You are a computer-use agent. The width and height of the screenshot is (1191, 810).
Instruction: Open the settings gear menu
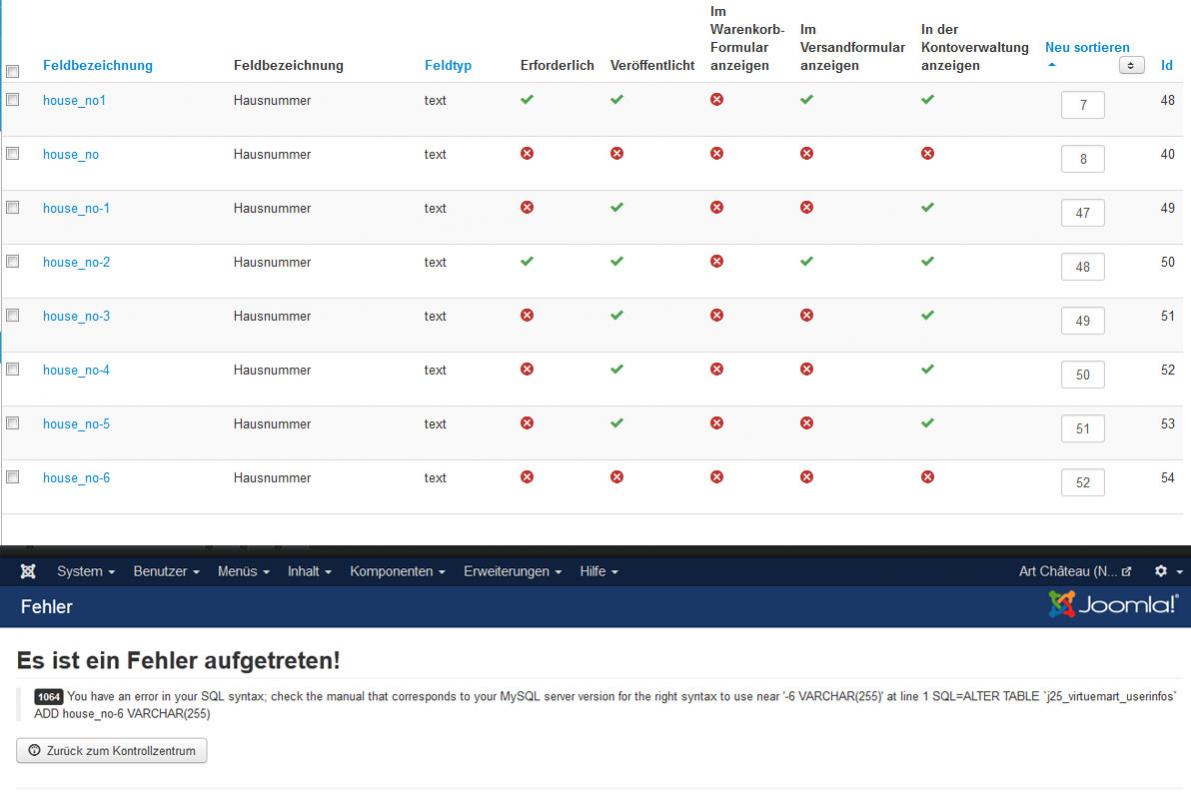tap(1166, 572)
